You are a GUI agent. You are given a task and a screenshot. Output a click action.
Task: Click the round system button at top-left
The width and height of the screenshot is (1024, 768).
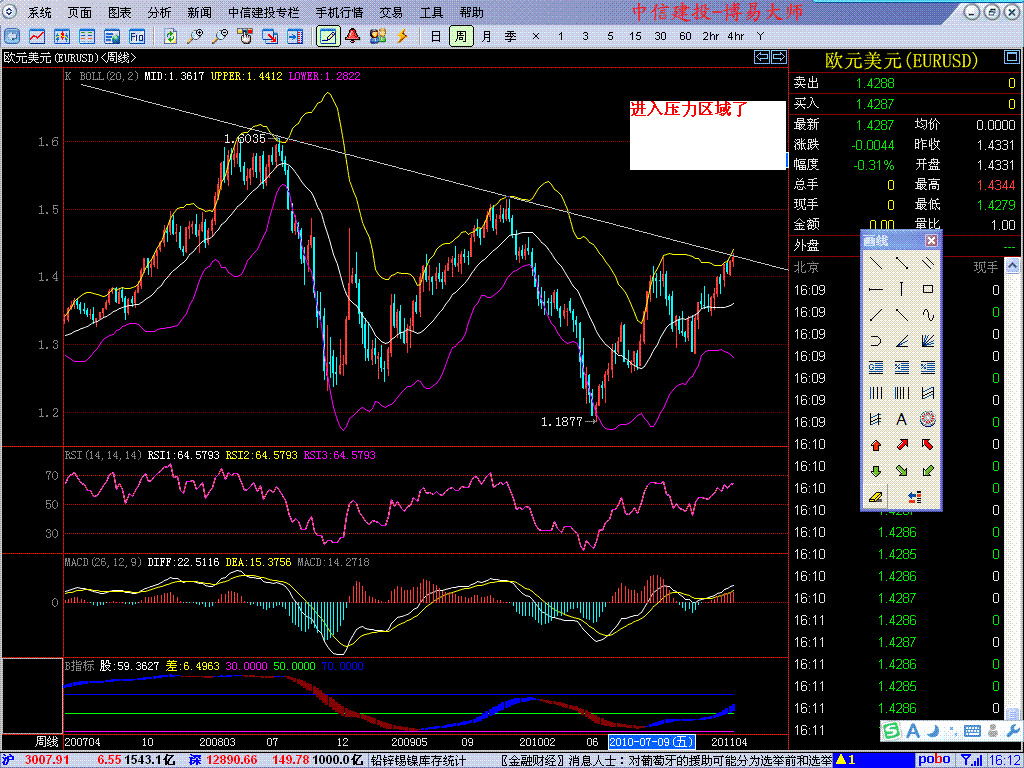[x=11, y=12]
